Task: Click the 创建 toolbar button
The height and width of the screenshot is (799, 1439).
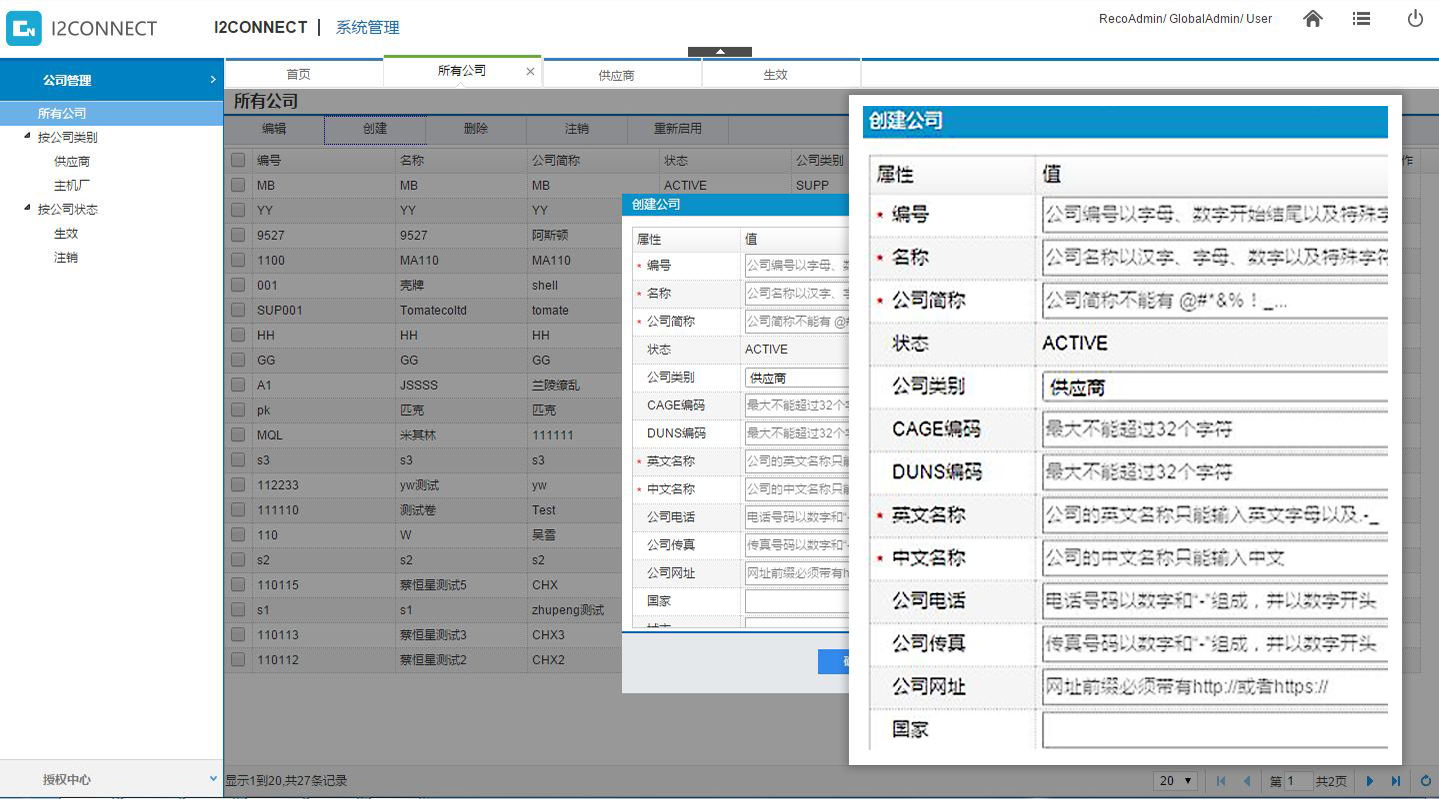Action: [x=375, y=129]
